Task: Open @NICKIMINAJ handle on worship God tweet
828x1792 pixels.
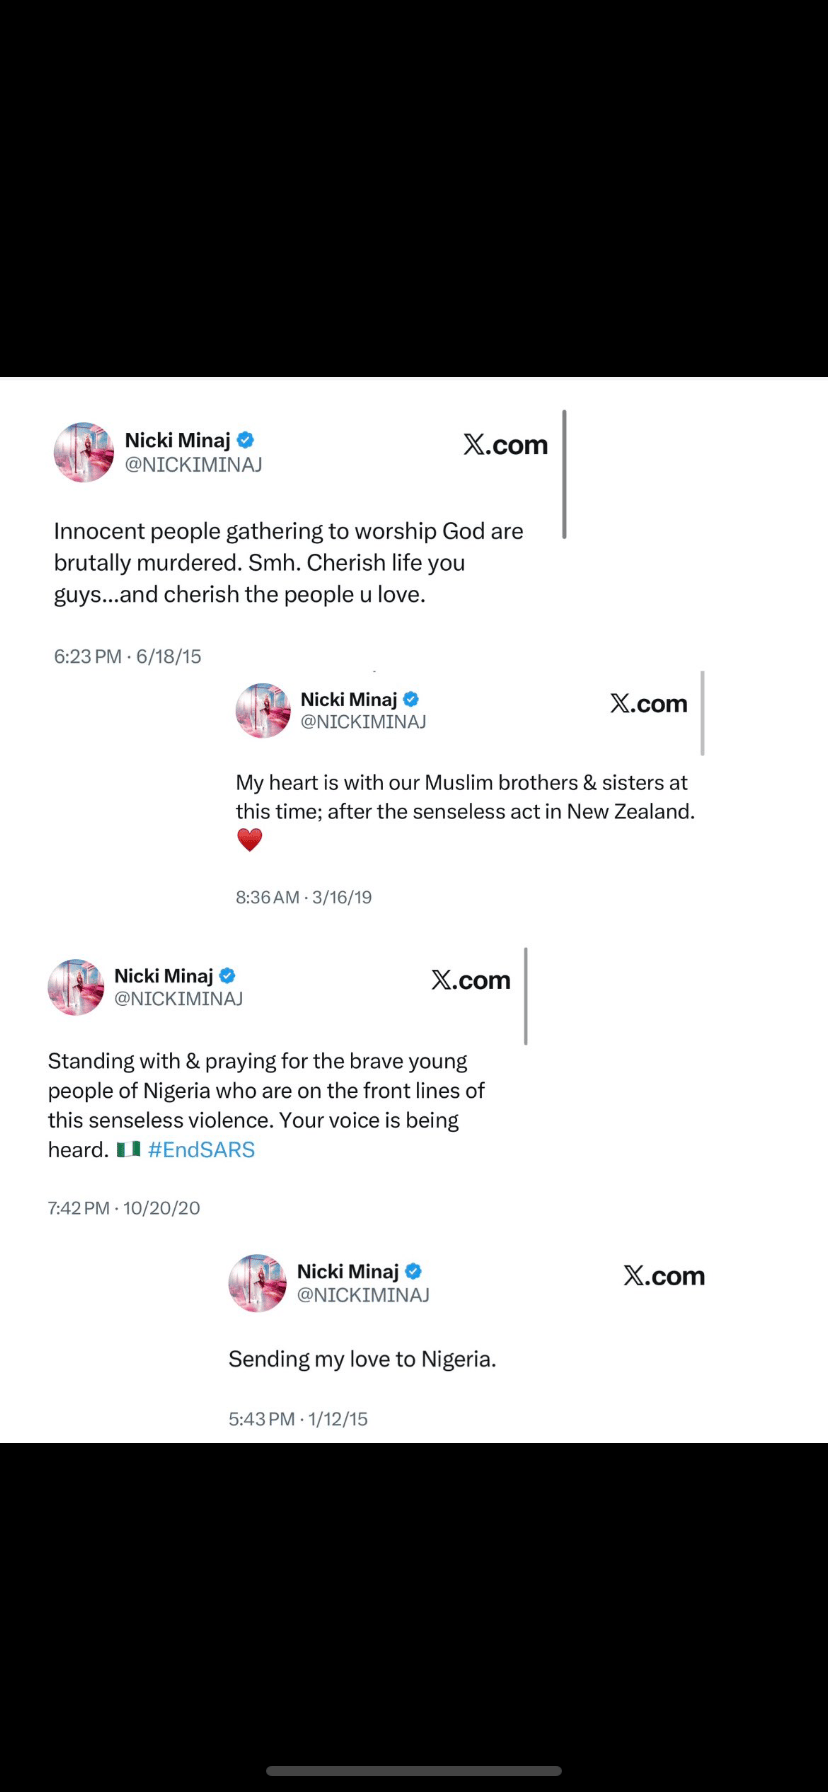Action: pyautogui.click(x=193, y=465)
